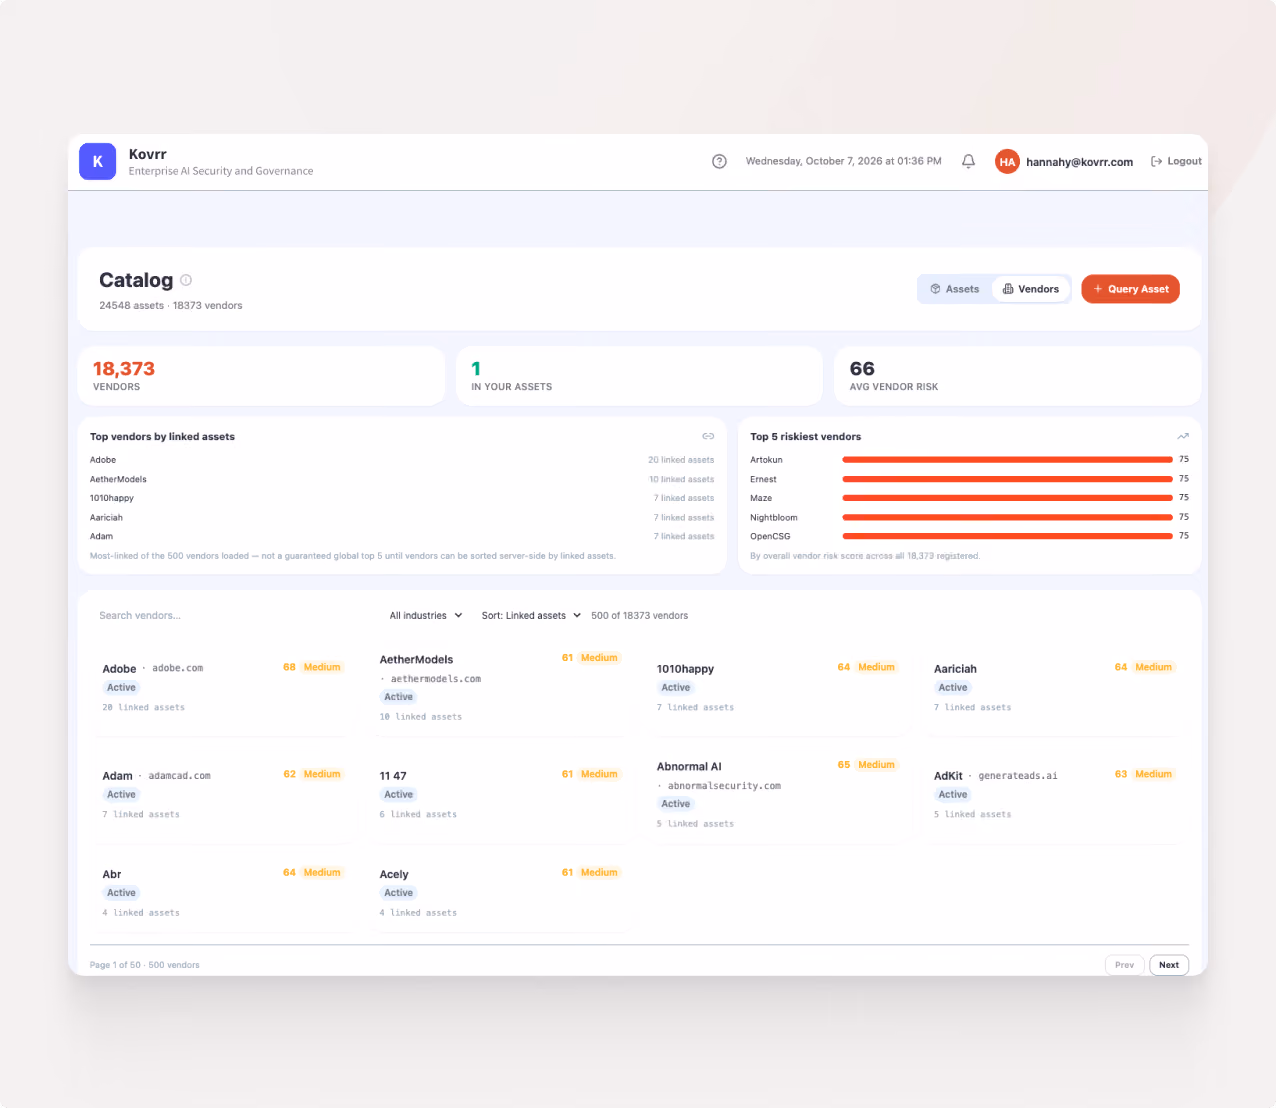Click the "20 linked assets" count for Adobe in Top vendors
Viewport: 1276px width, 1108px height.
(x=681, y=460)
